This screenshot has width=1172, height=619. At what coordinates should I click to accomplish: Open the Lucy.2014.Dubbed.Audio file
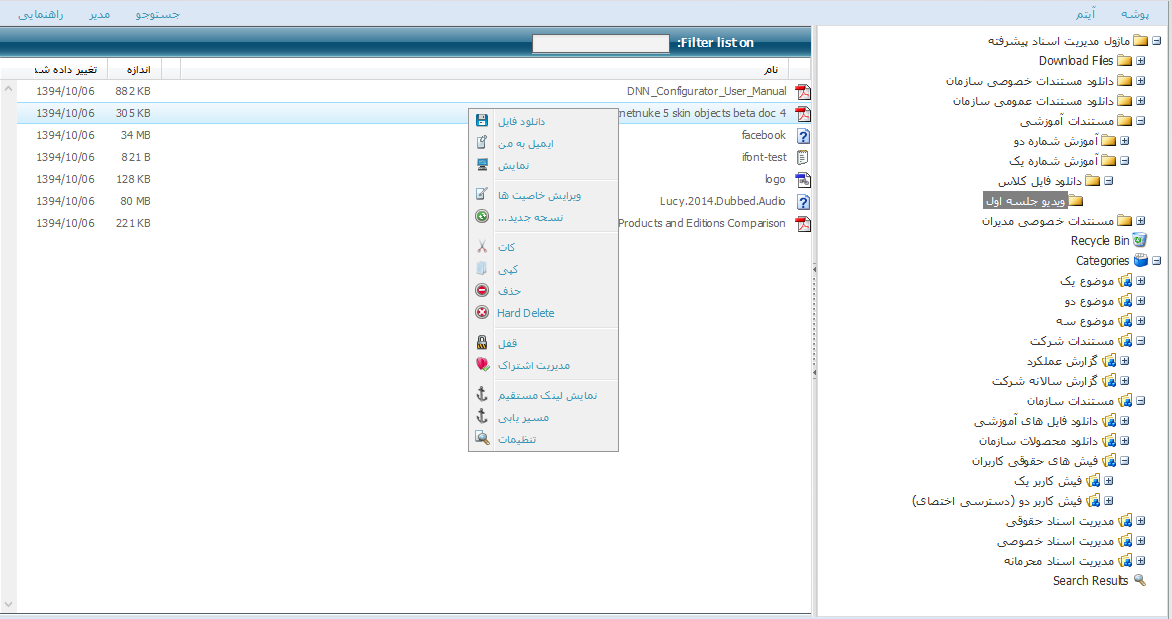[723, 202]
